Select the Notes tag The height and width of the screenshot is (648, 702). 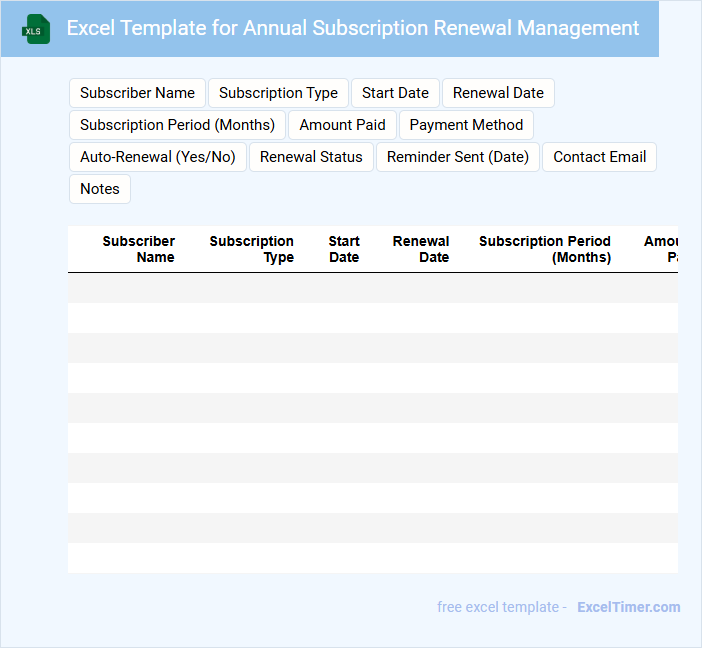(100, 189)
